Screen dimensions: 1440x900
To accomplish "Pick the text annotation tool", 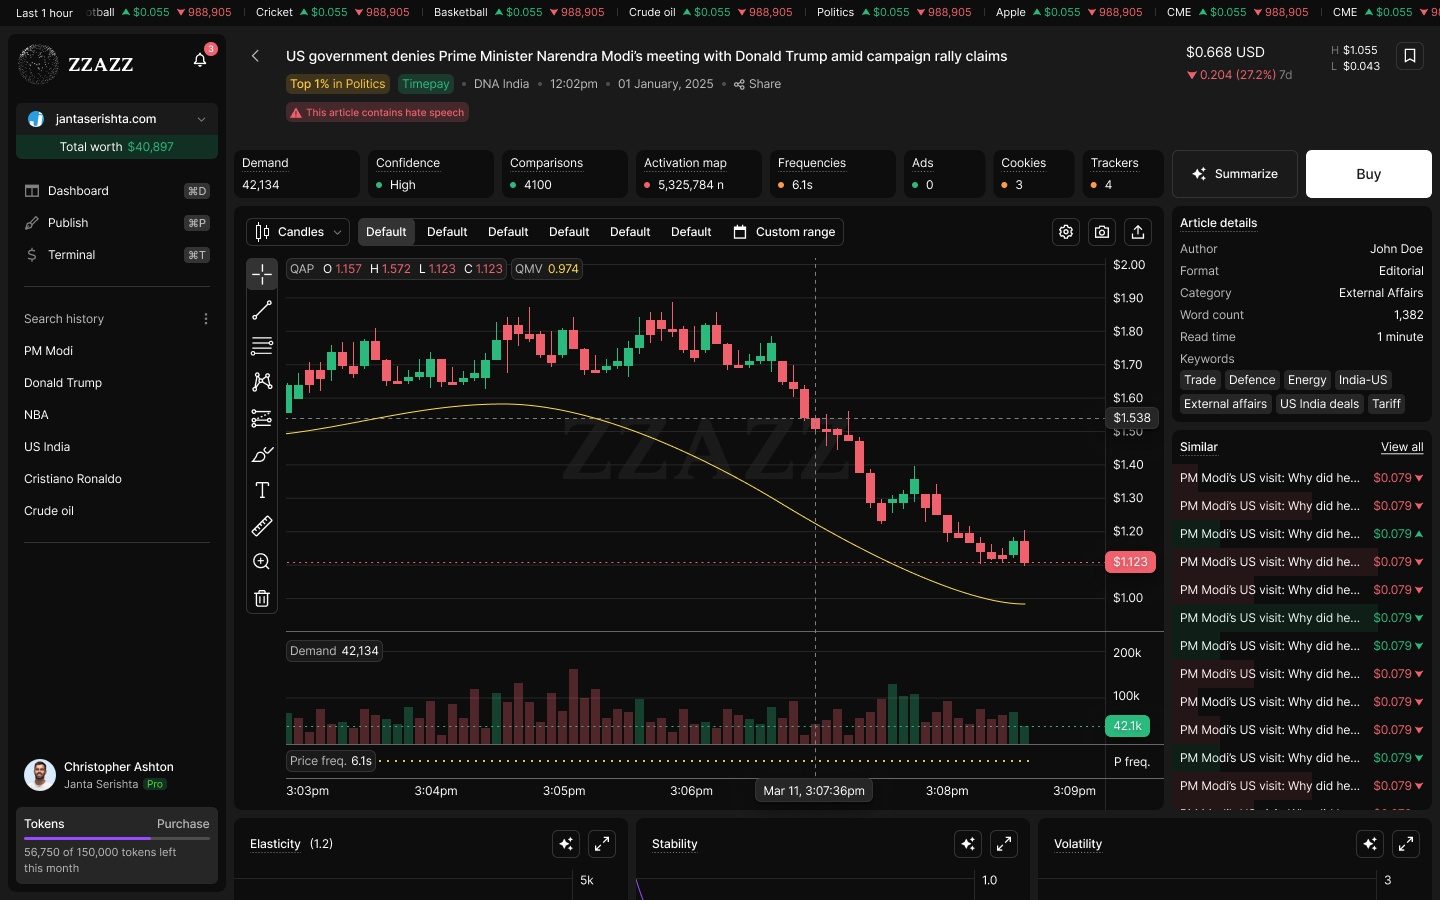I will [x=262, y=490].
